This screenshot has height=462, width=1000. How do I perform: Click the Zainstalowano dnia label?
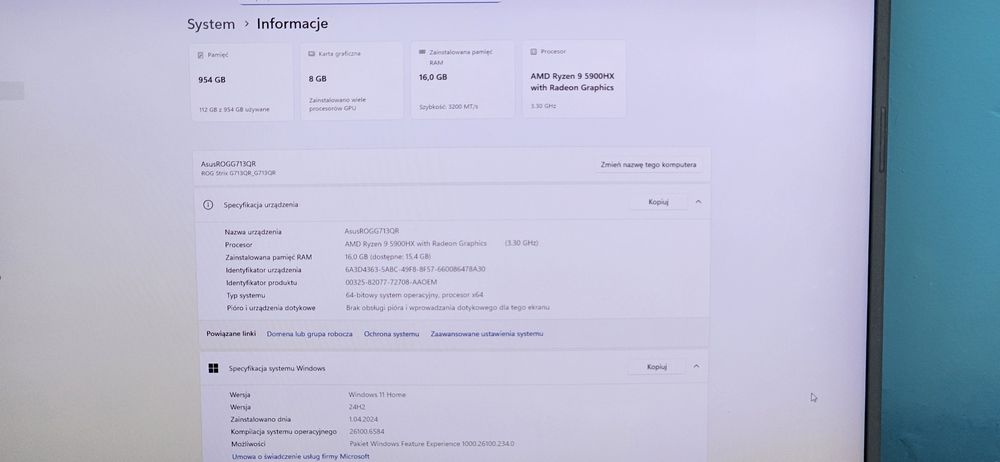coord(260,419)
